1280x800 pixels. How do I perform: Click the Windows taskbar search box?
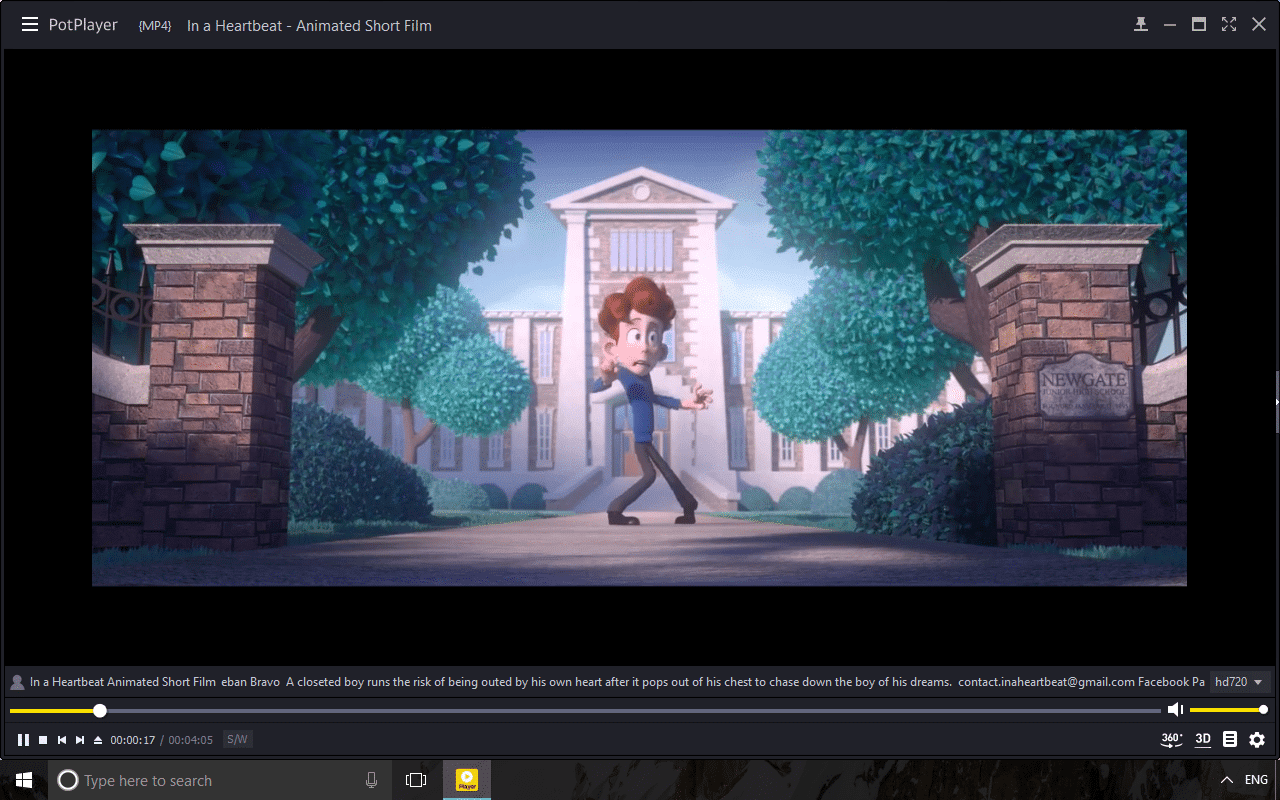(220, 780)
